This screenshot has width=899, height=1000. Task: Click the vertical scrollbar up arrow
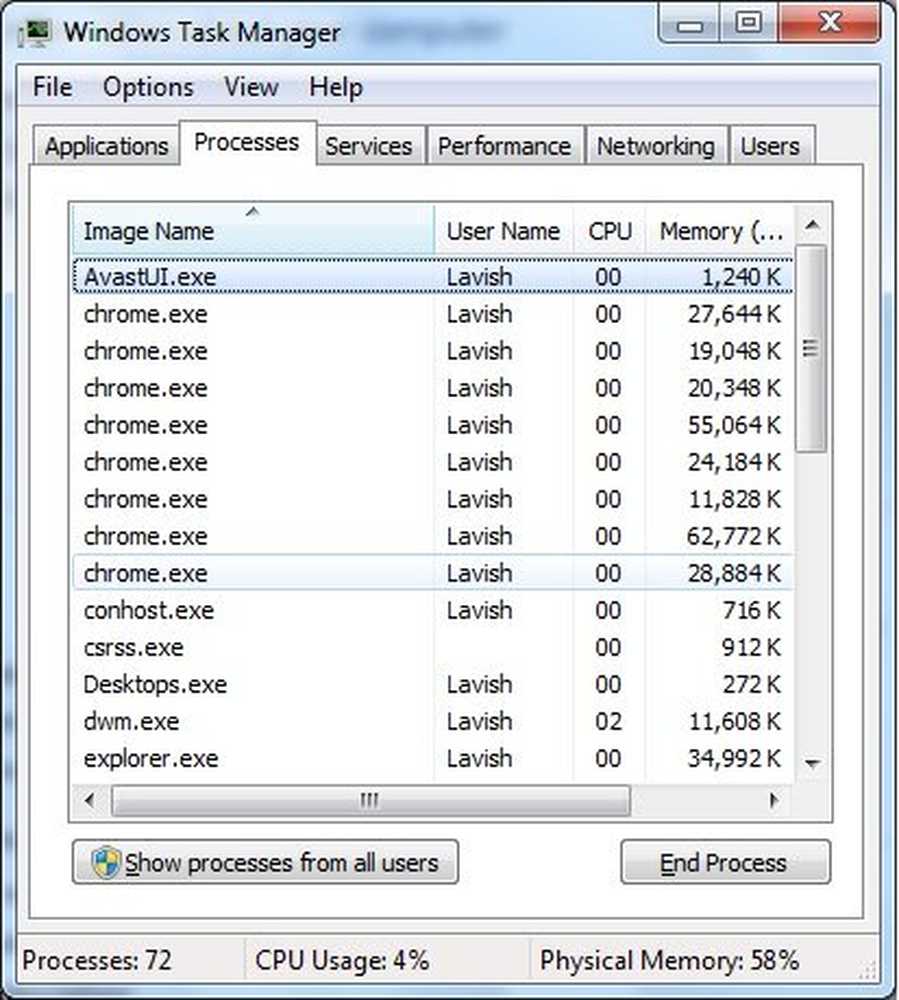[x=812, y=224]
